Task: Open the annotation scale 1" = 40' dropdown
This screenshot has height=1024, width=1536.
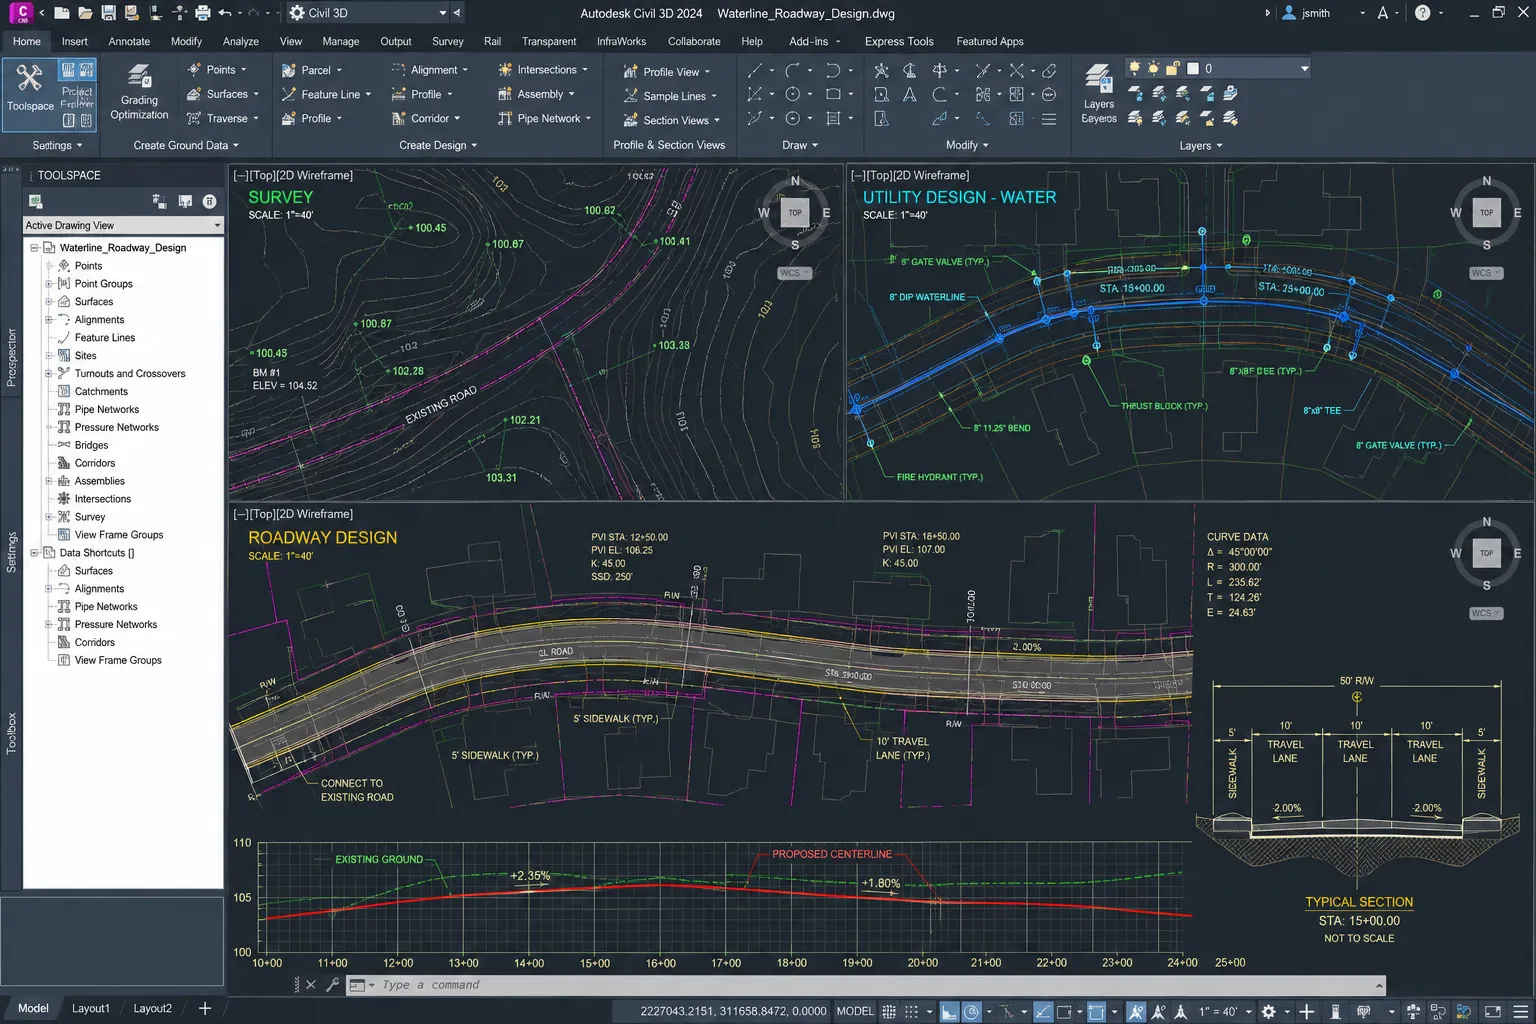Action: point(1225,1011)
